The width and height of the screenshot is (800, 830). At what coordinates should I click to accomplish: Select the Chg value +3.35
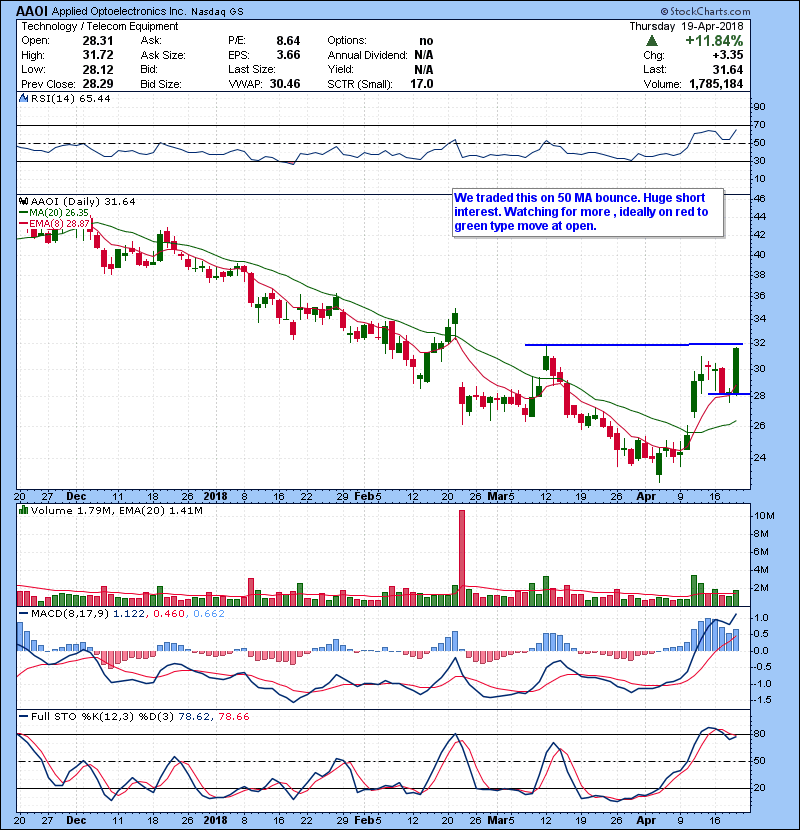[727, 55]
